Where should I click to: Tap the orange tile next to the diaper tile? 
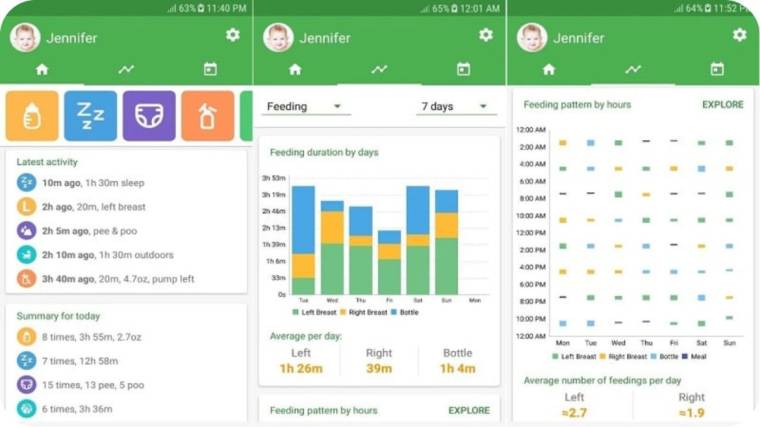tap(207, 116)
